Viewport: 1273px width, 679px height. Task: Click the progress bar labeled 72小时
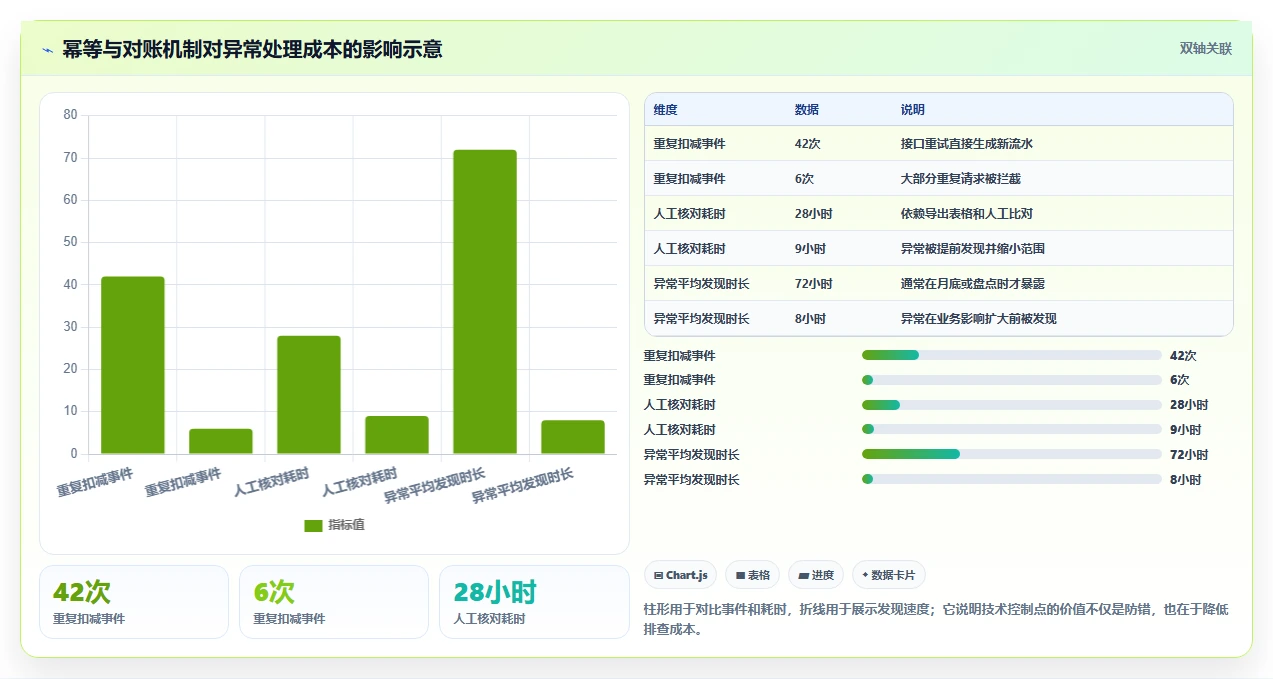[x=1012, y=455]
